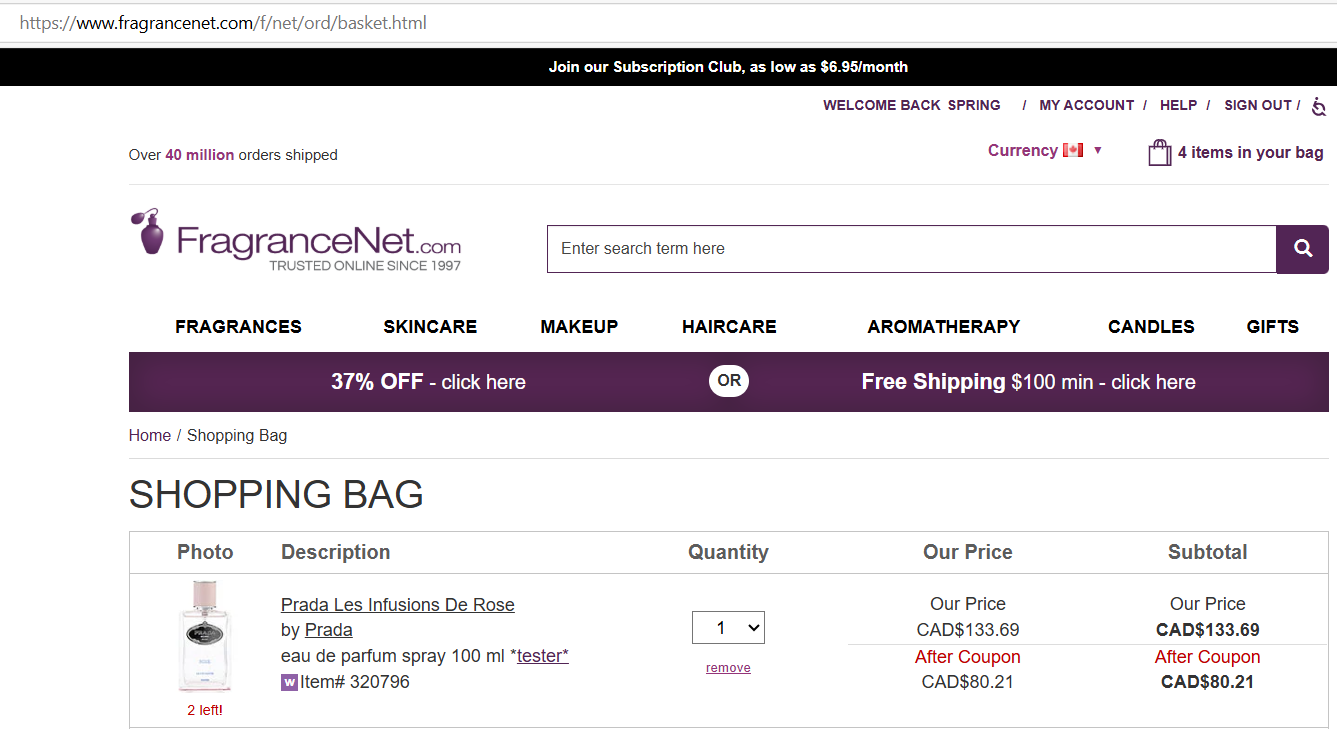Open the Quantity dropdown for Prada item

tap(728, 628)
